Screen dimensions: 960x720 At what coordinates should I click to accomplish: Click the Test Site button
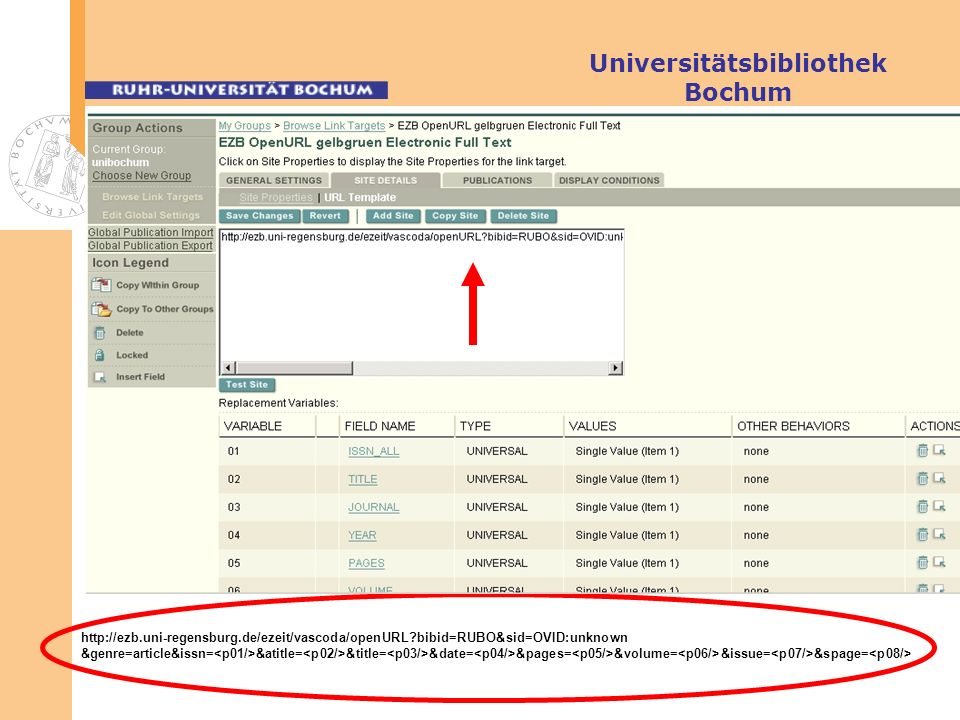[247, 385]
